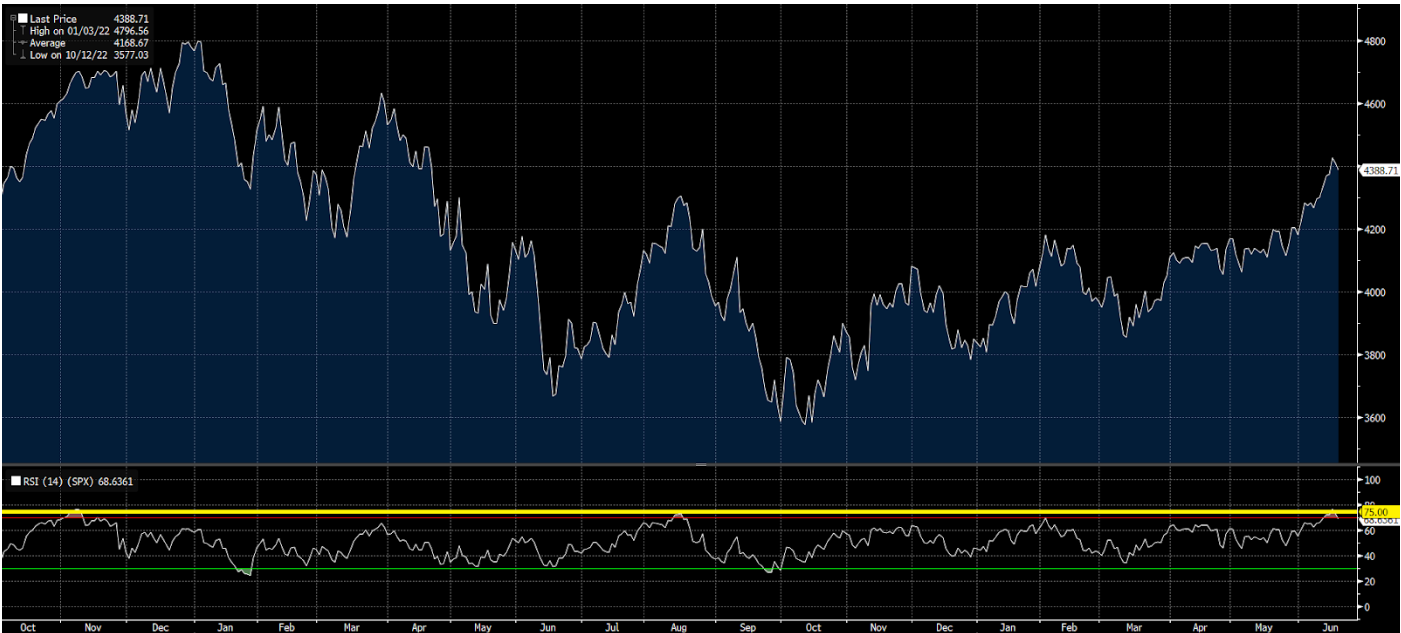Click the yellow 75.00 level tag
The image size is (1401, 633).
click(x=1376, y=511)
